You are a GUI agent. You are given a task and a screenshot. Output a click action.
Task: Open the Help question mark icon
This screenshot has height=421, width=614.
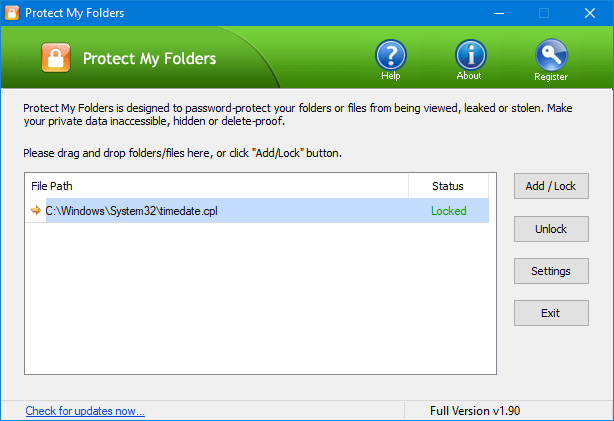tap(391, 55)
